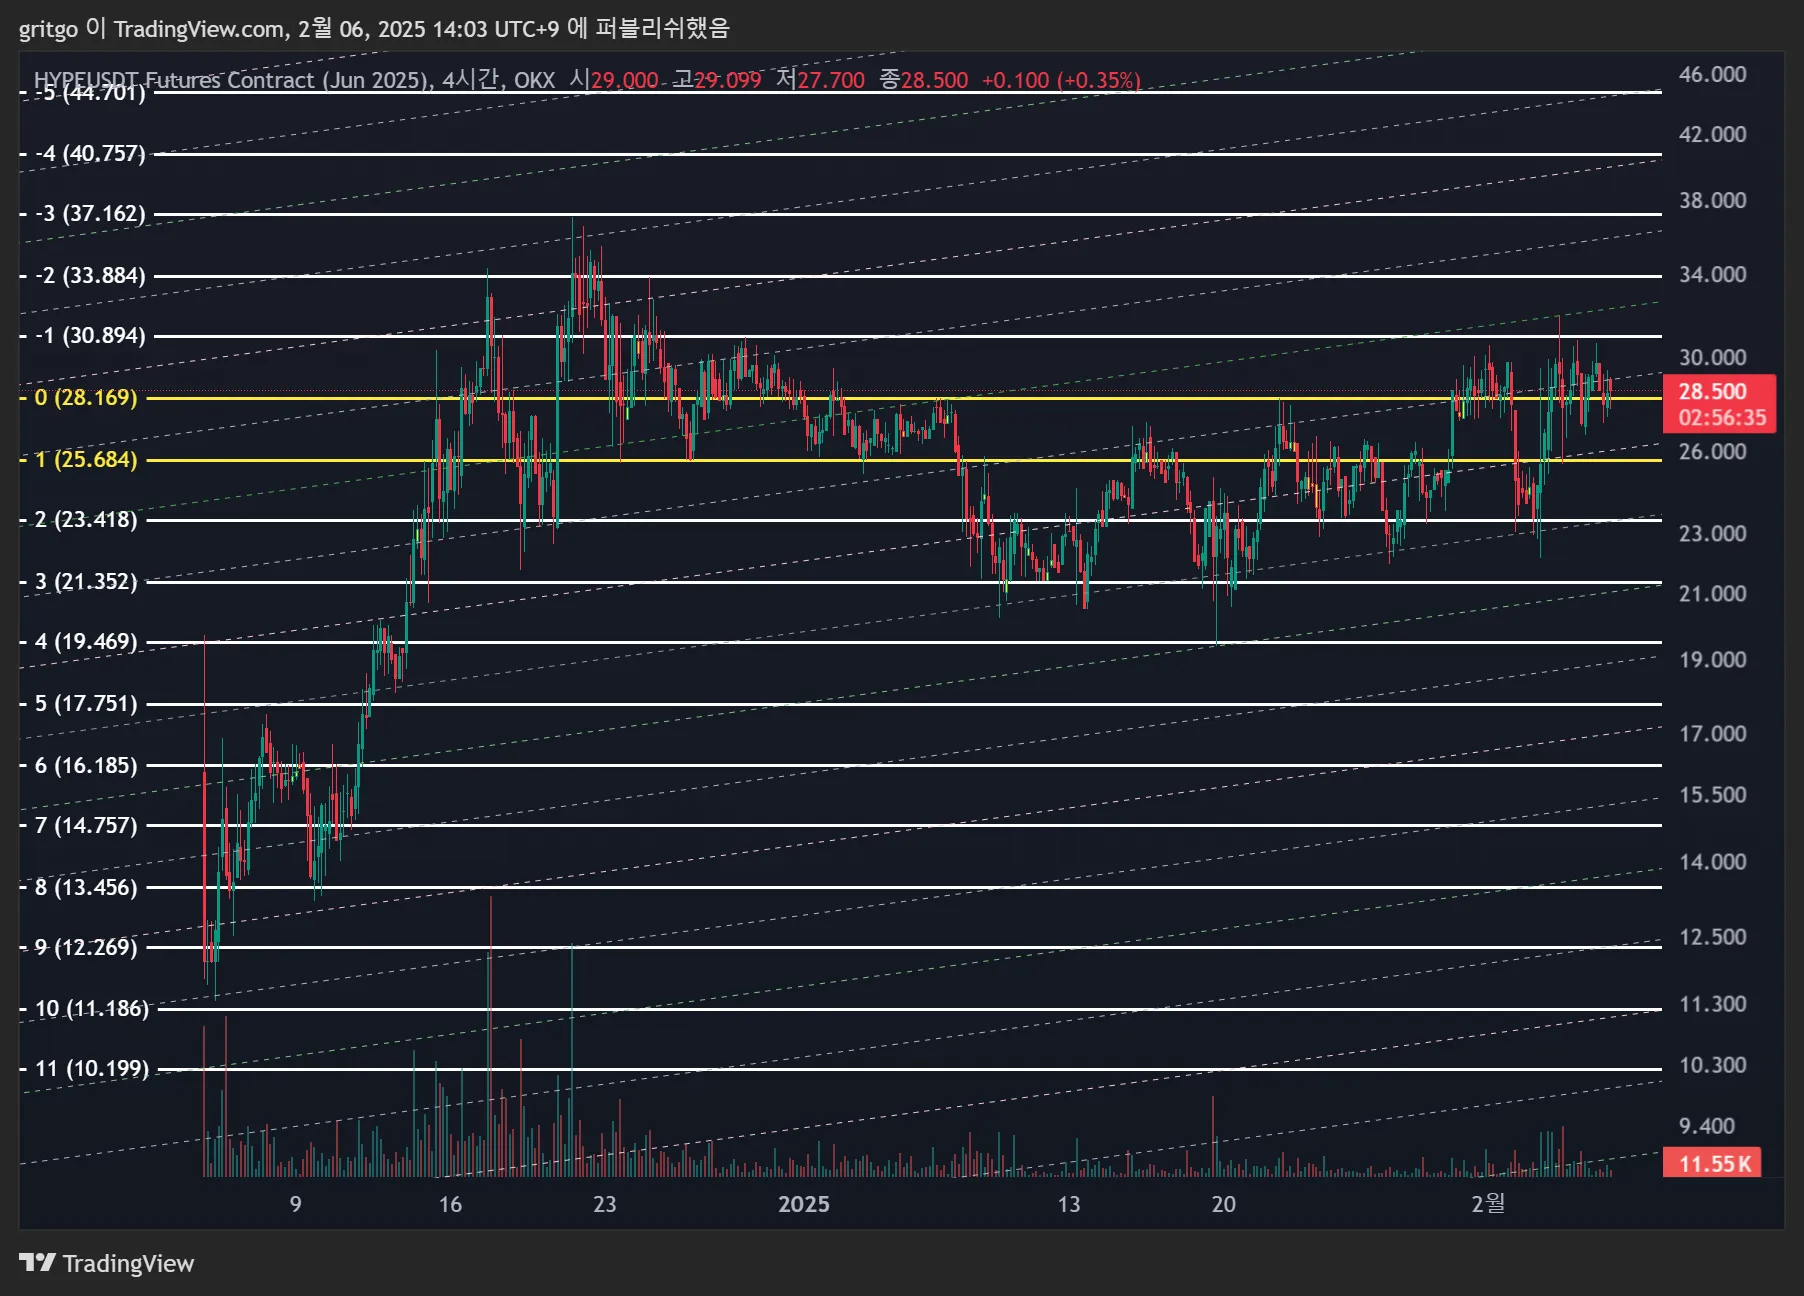
Task: Click the 10 (11.186) level label
Action: tap(92, 1008)
